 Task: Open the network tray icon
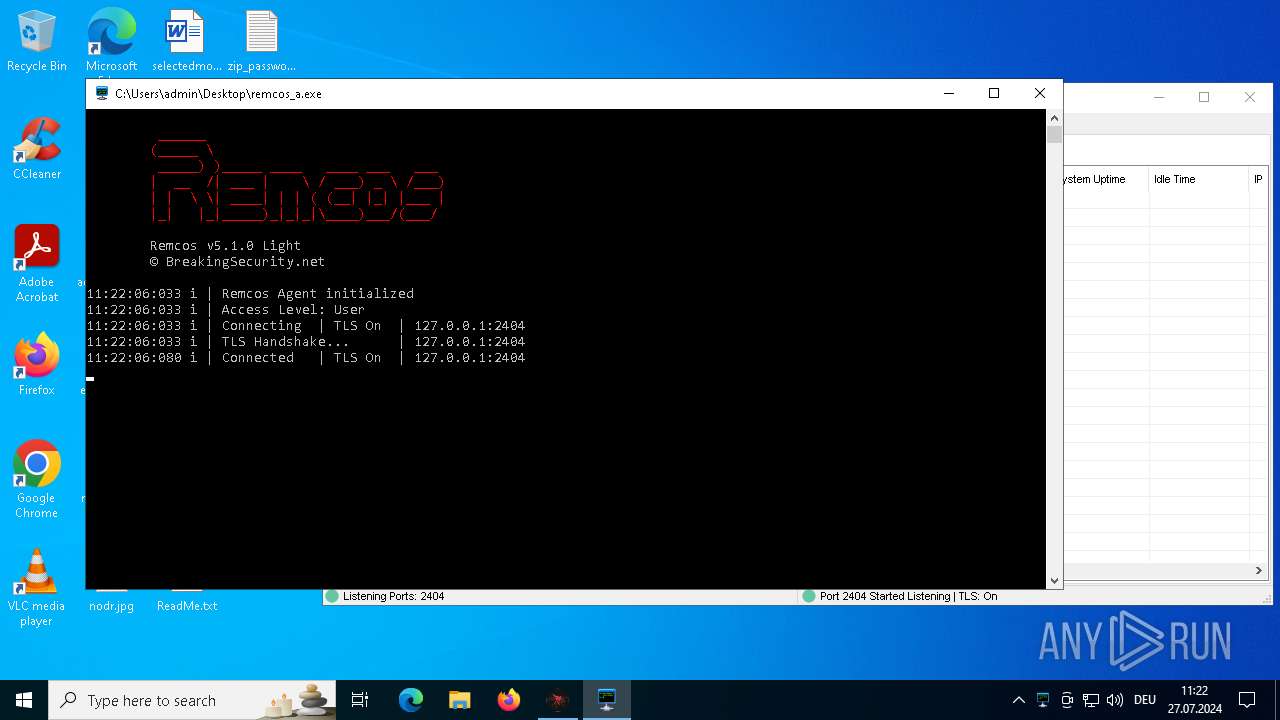point(1091,700)
